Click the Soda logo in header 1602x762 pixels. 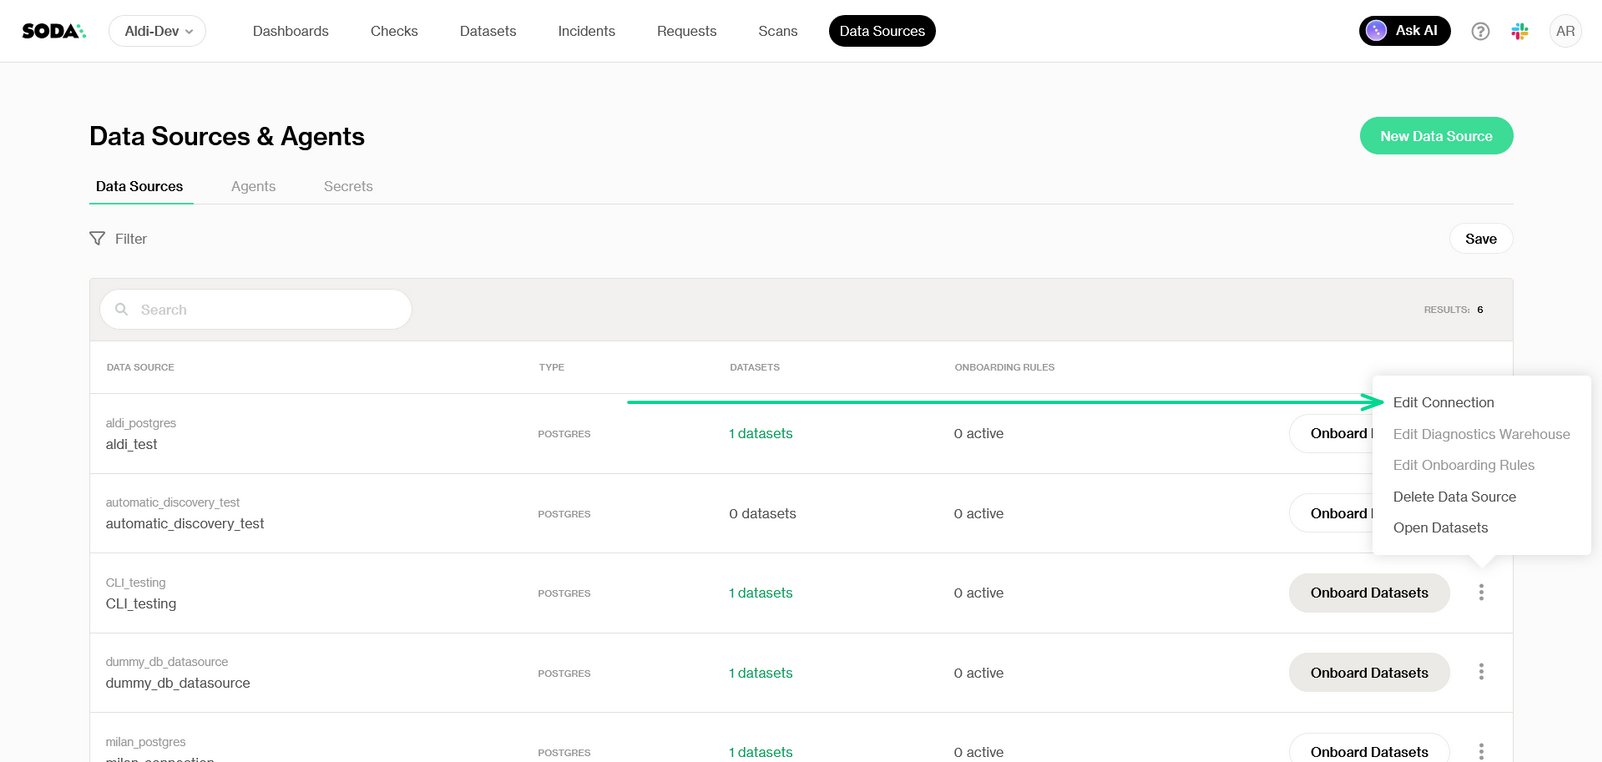pos(54,31)
